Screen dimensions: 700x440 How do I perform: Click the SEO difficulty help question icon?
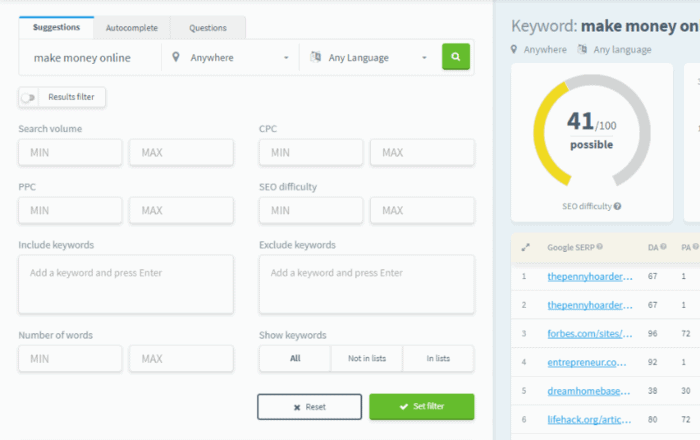pos(617,206)
